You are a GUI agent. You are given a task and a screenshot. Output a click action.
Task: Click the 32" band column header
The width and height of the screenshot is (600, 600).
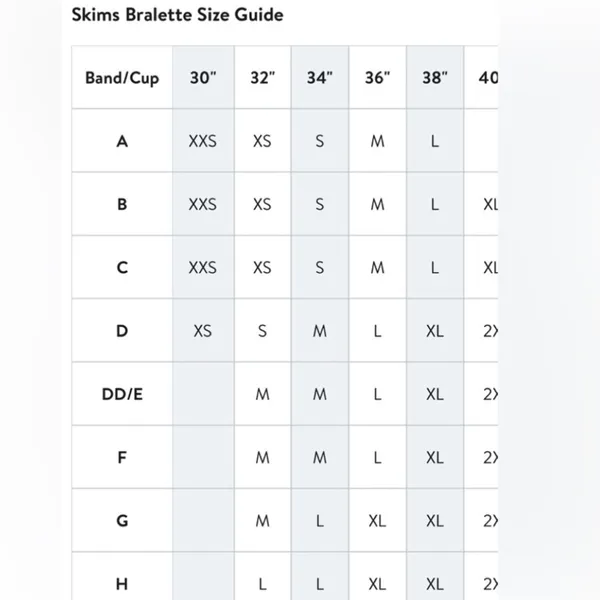point(262,78)
